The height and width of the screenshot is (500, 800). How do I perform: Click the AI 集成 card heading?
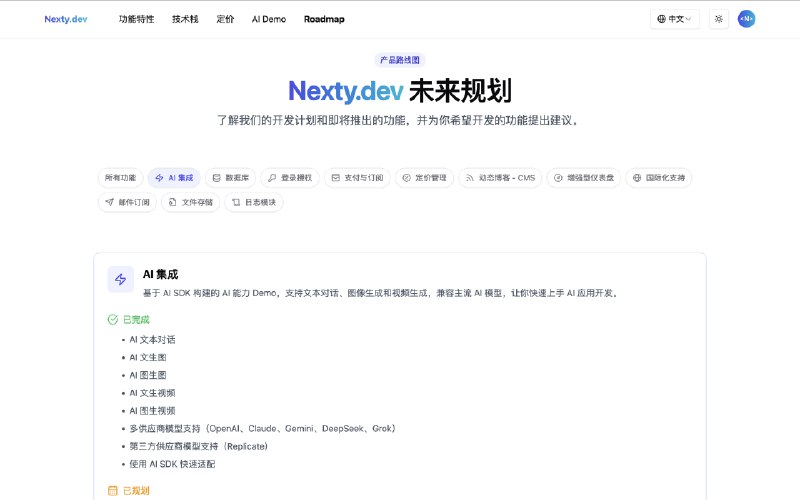[x=160, y=274]
